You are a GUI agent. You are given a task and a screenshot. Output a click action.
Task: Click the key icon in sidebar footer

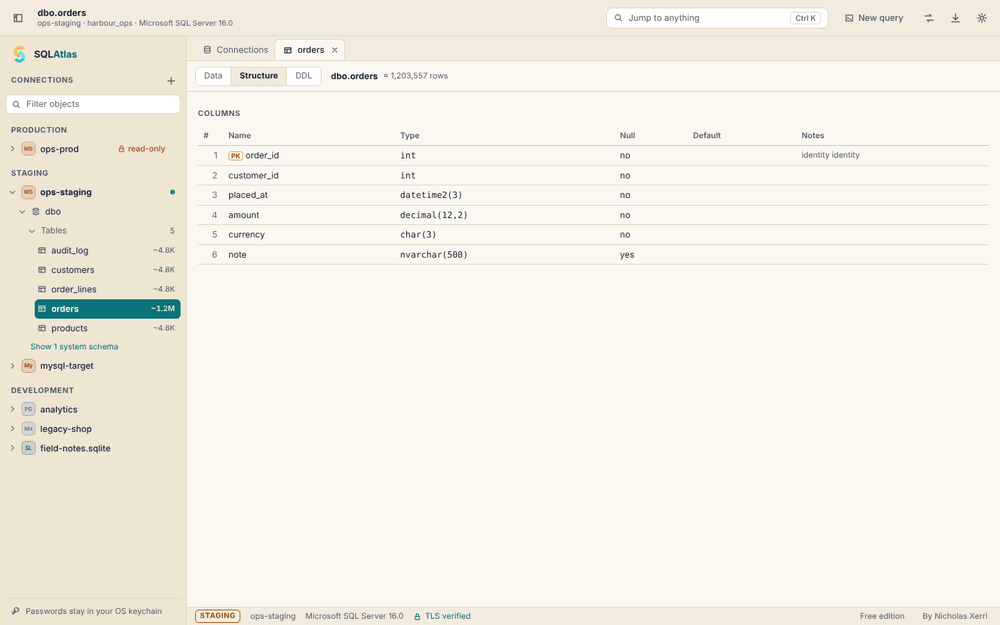pos(16,611)
